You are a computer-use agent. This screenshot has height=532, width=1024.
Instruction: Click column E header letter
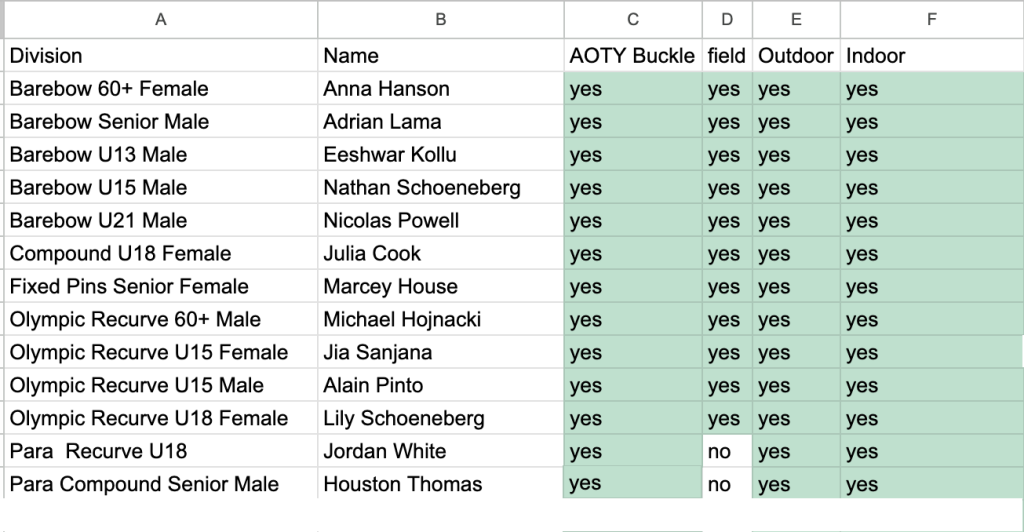click(x=796, y=18)
